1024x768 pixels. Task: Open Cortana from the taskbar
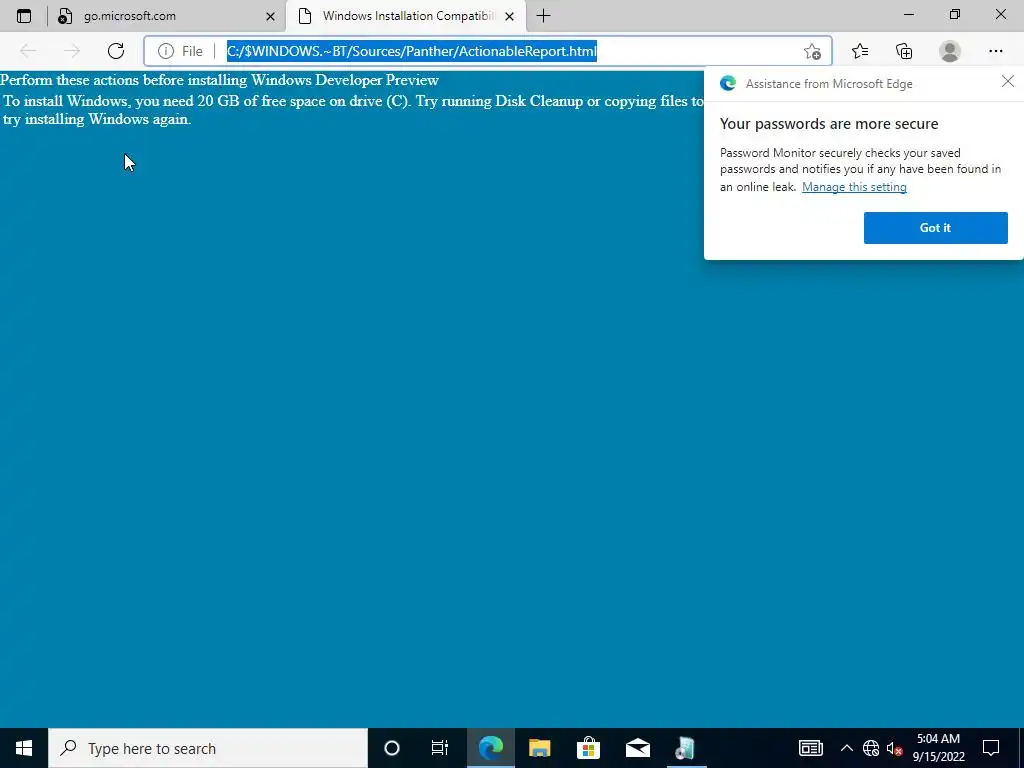tap(391, 748)
